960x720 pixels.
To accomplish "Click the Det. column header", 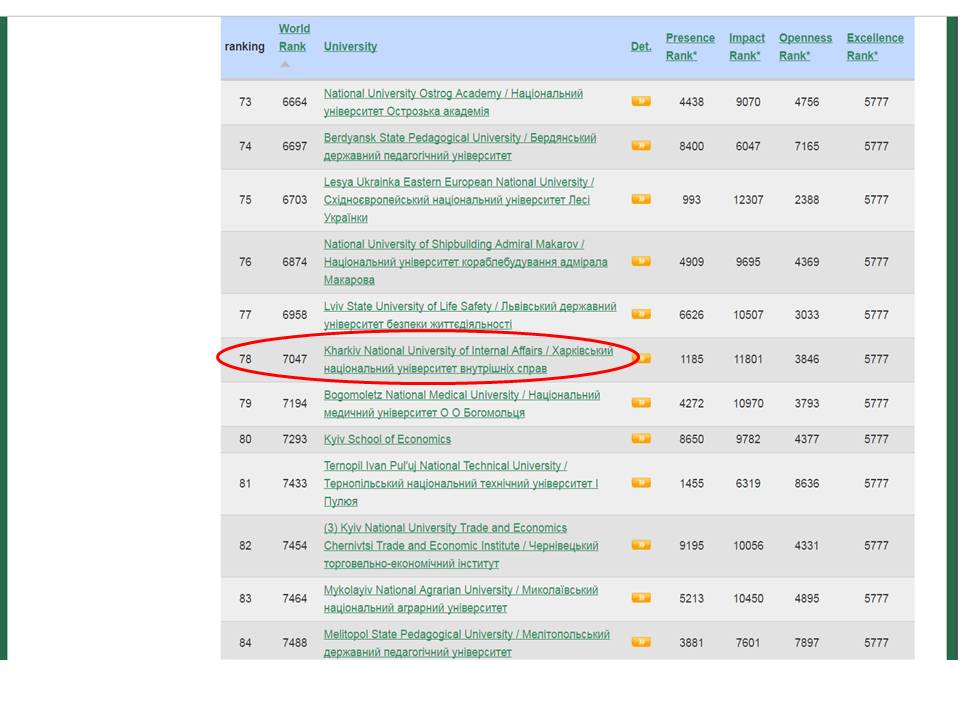I will tap(641, 46).
